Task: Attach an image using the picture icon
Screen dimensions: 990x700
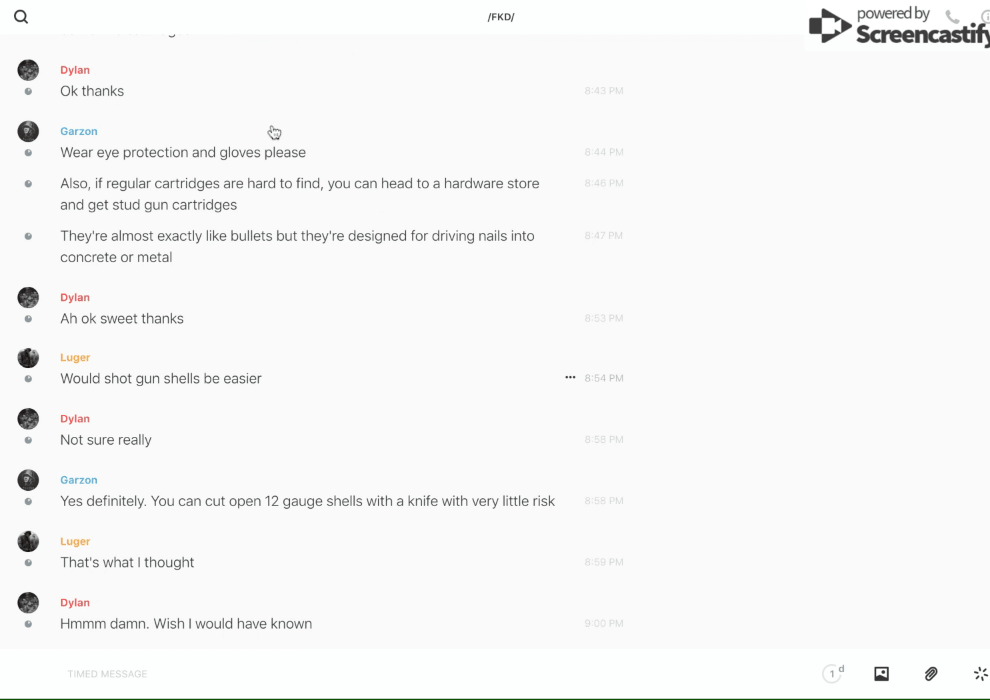Action: 881,674
